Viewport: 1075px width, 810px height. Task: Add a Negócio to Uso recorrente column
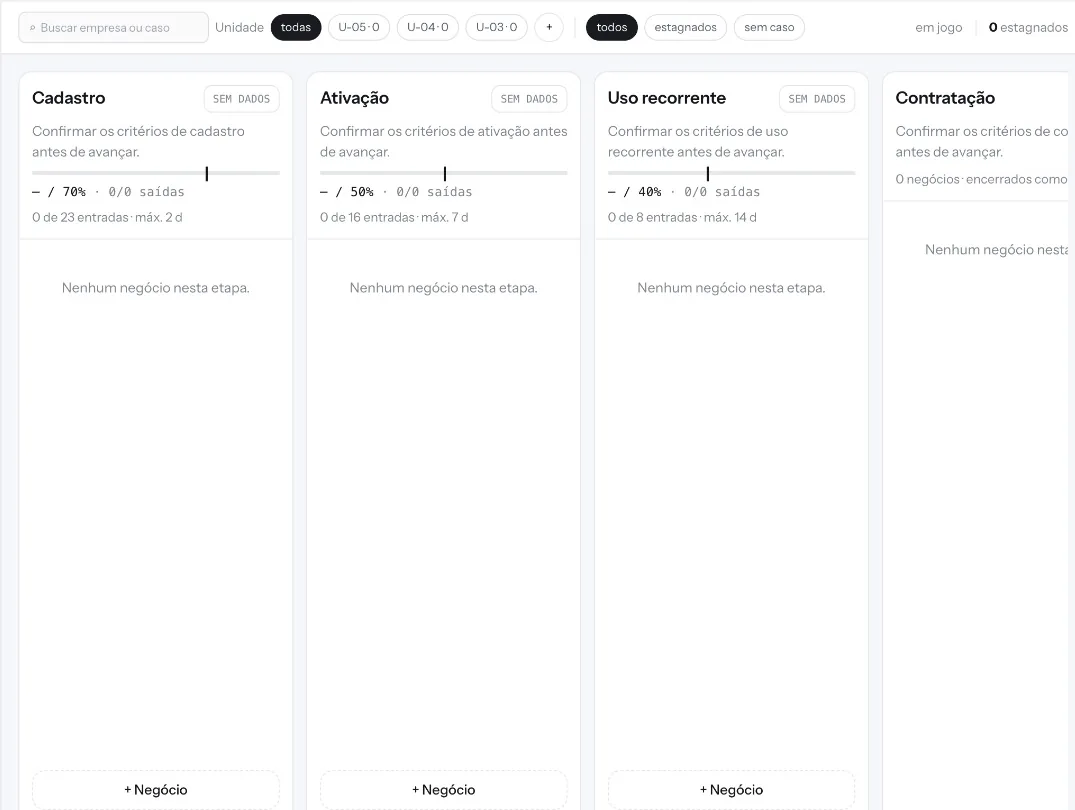pos(732,789)
